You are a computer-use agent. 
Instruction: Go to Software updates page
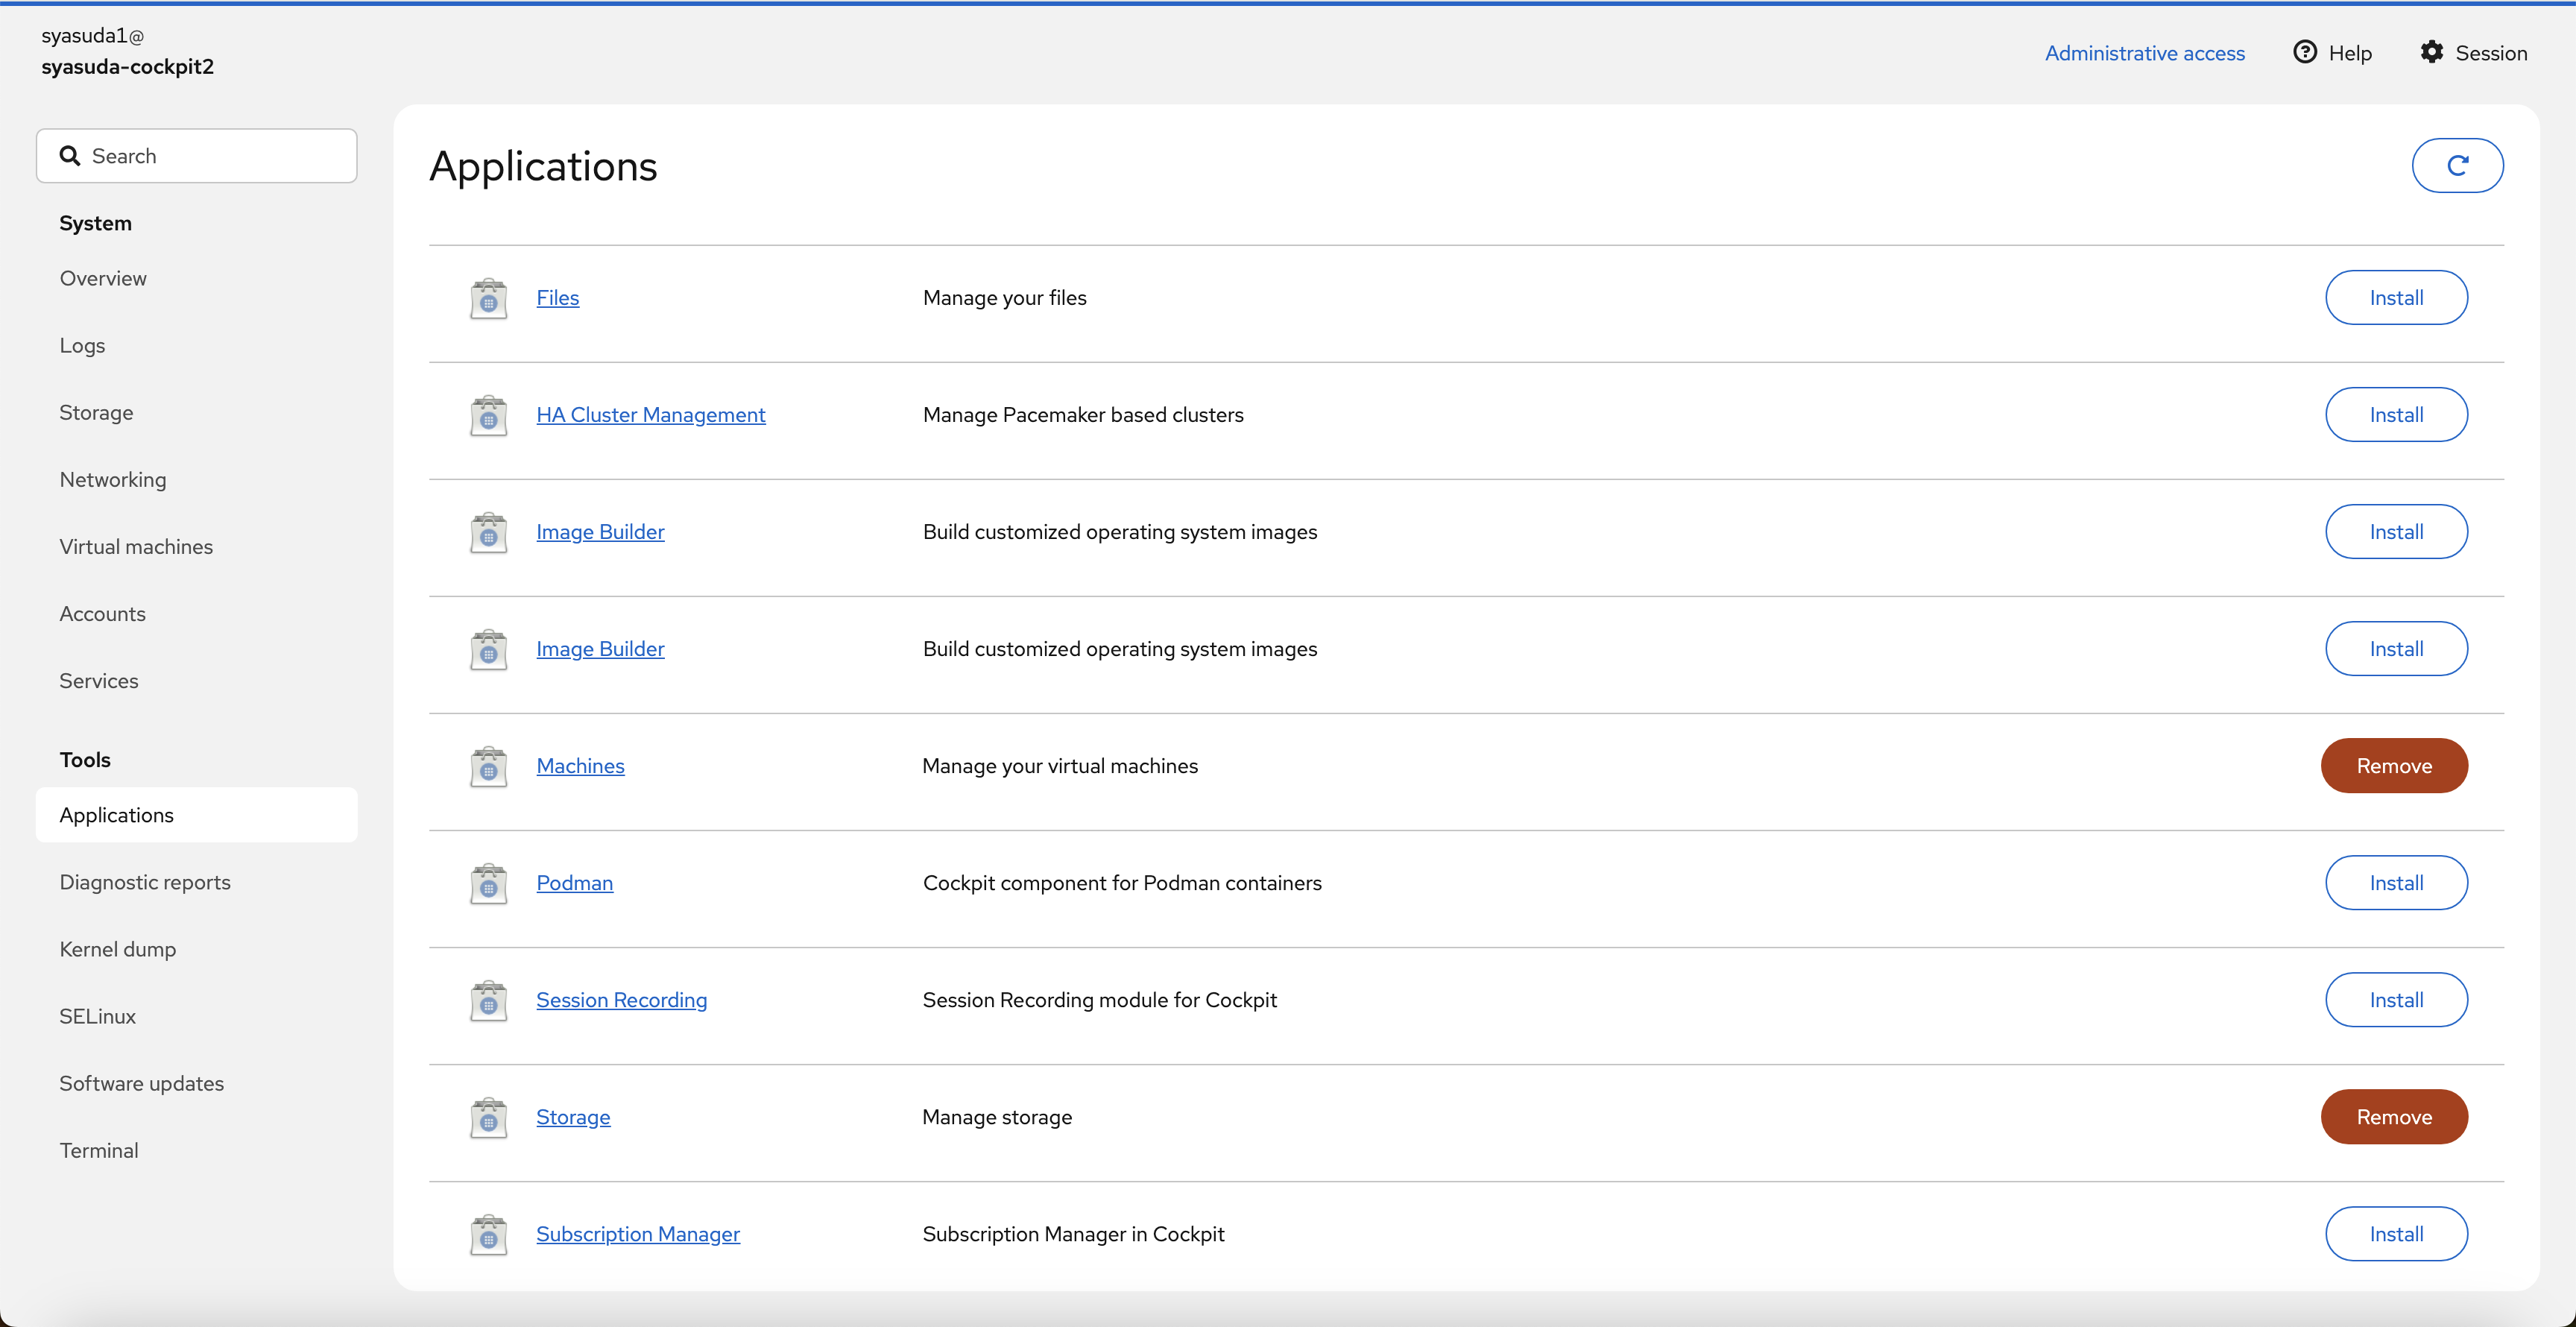coord(141,1083)
